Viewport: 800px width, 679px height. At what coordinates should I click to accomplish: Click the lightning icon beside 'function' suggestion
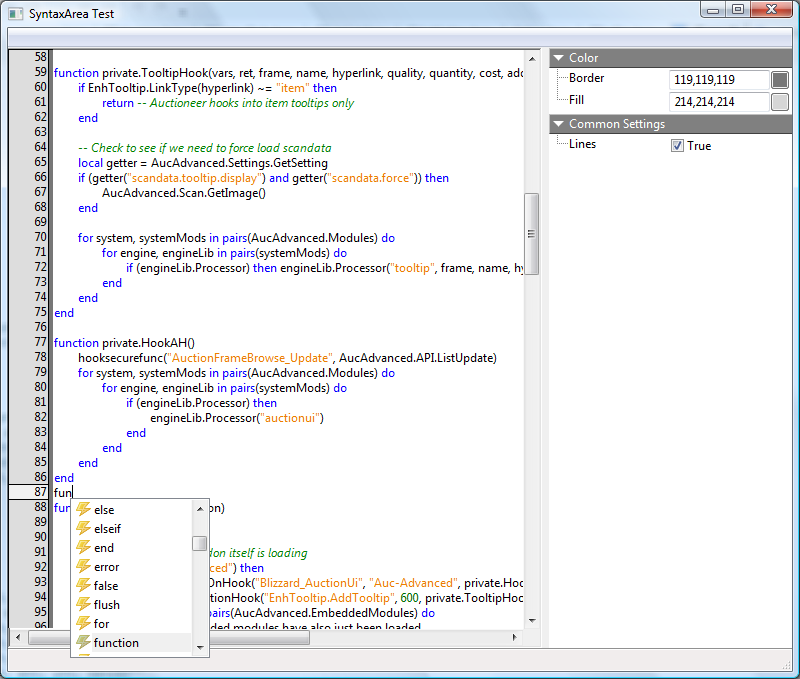[x=83, y=642]
